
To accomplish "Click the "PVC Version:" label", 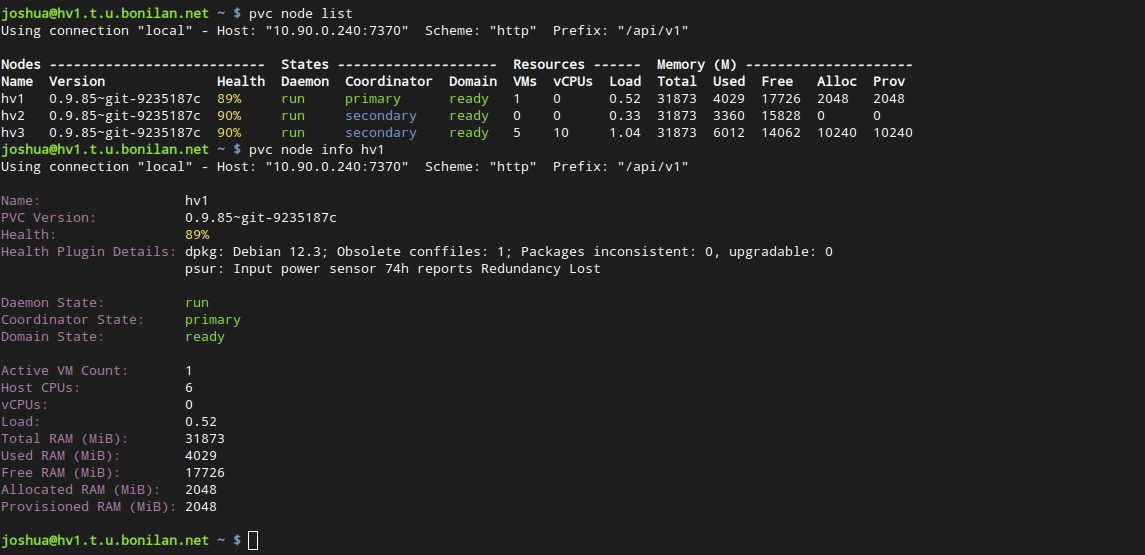I will 49,217.
